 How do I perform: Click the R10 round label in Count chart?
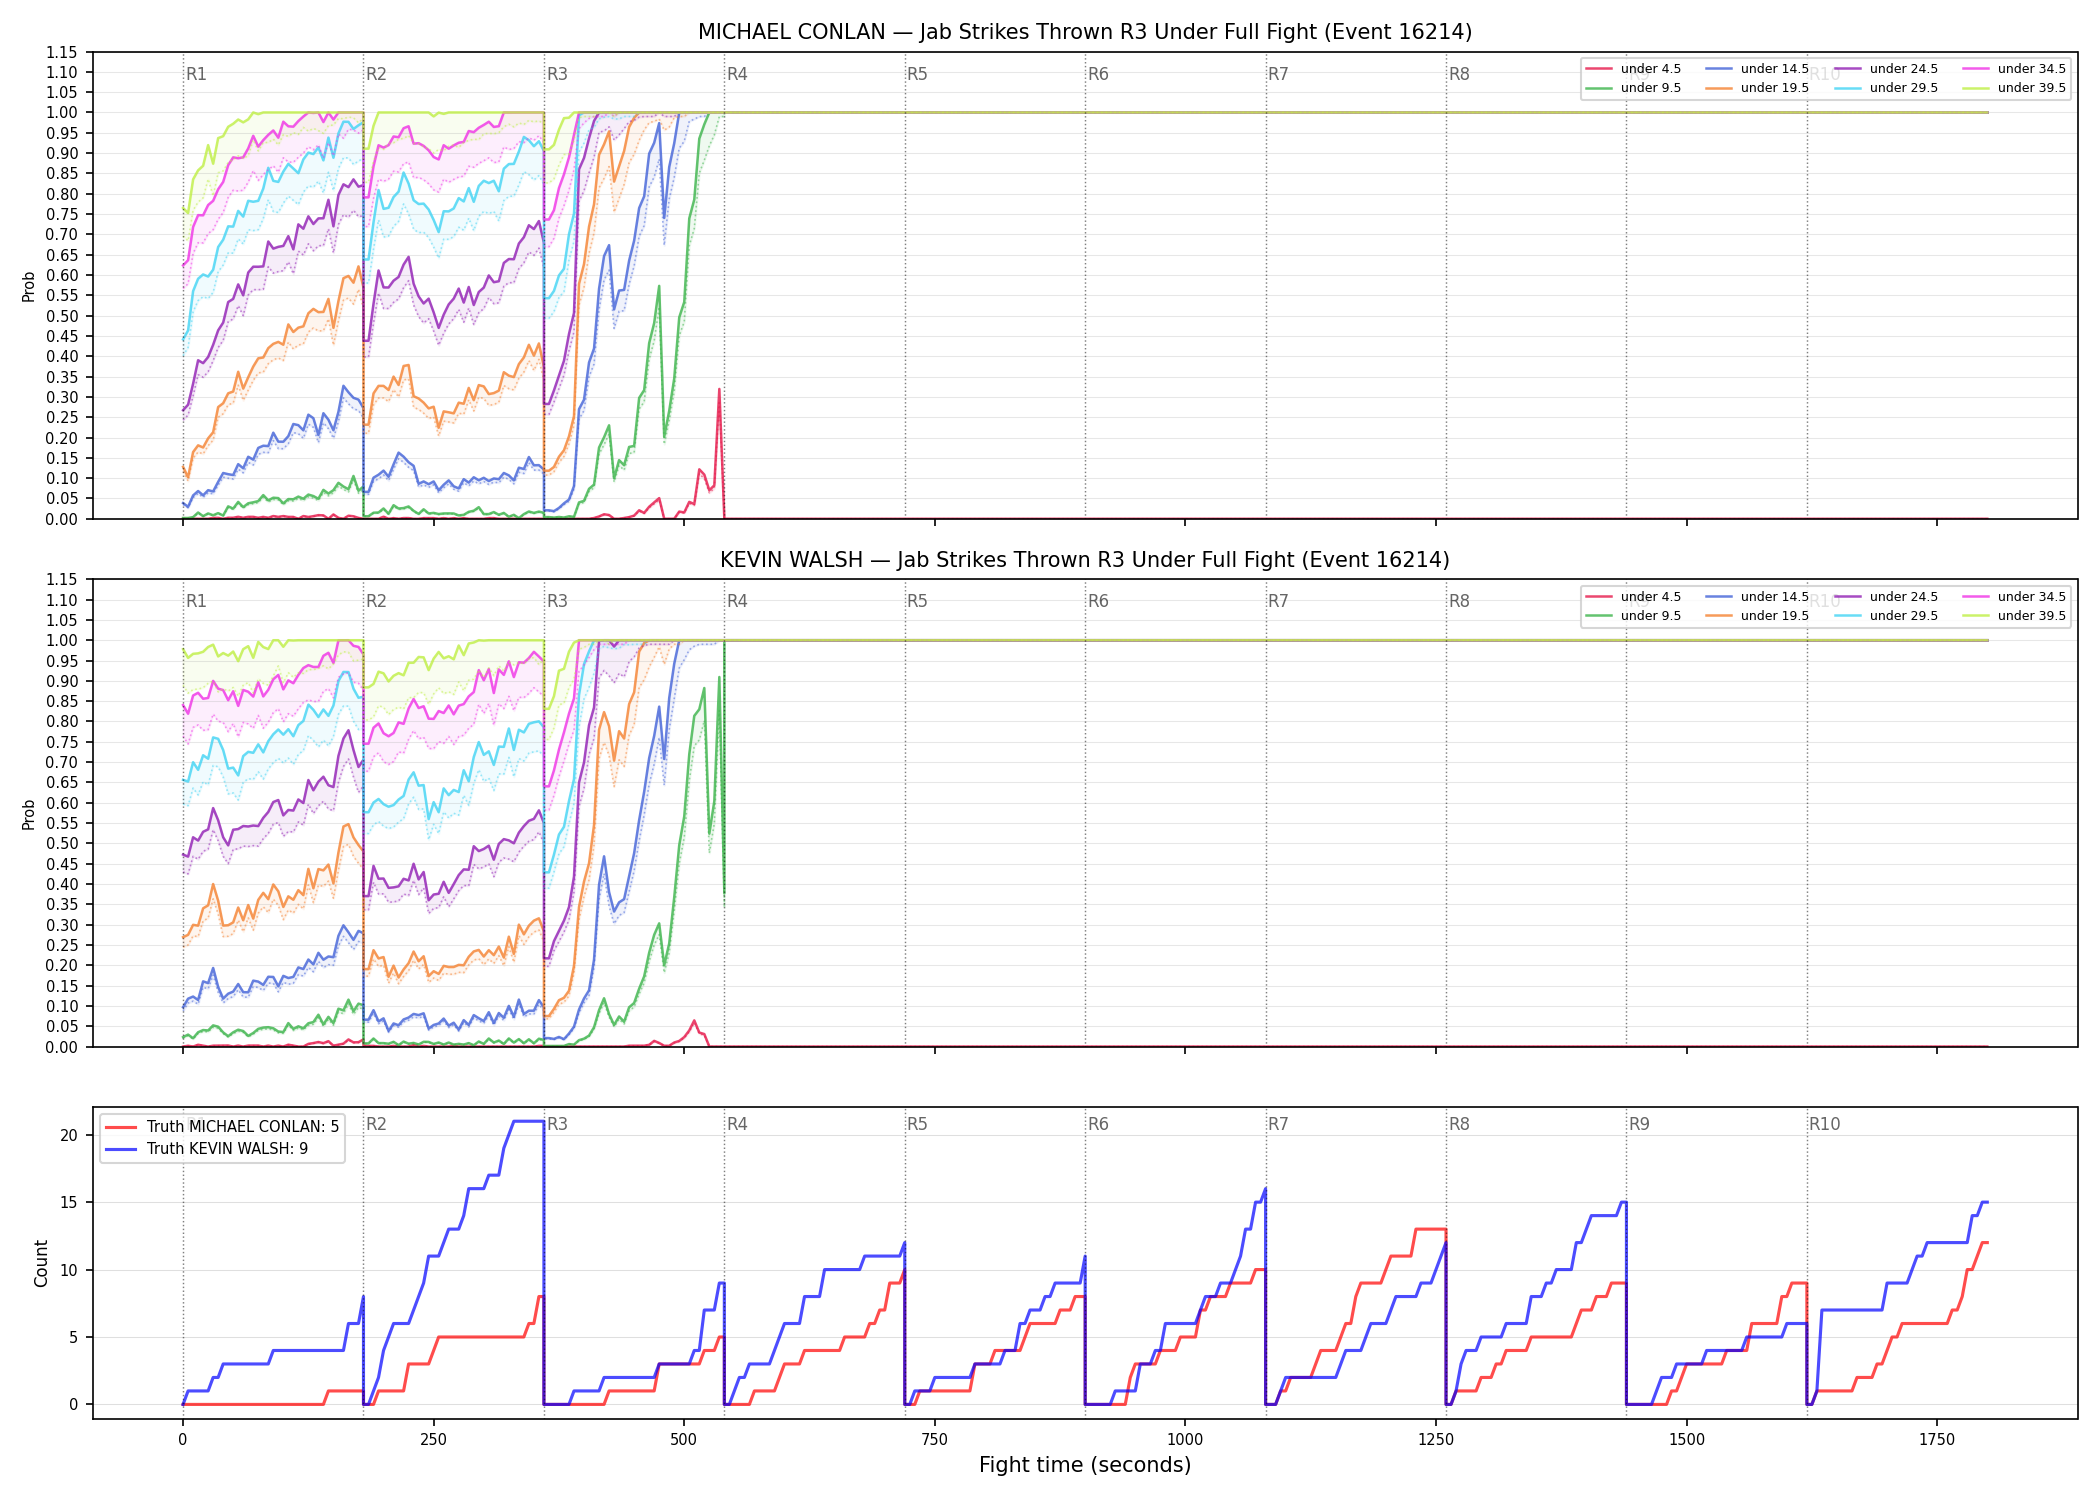(1824, 1124)
